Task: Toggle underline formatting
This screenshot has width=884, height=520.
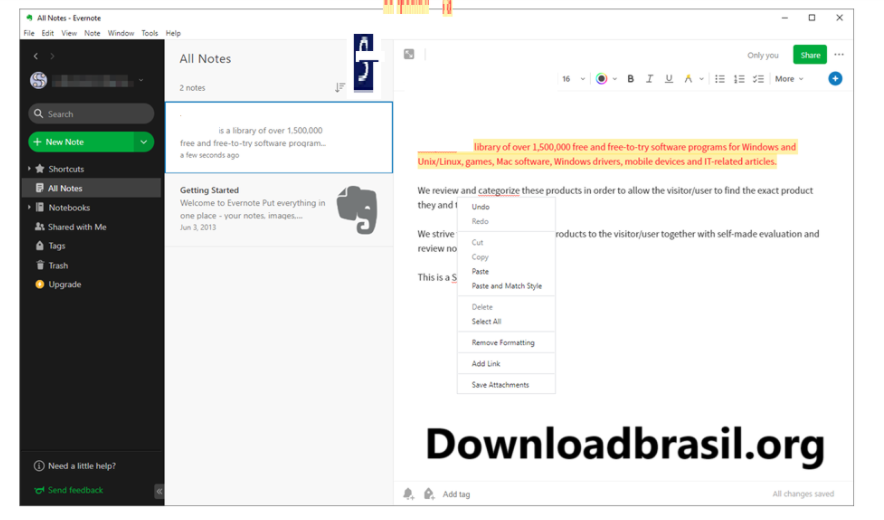Action: (669, 79)
